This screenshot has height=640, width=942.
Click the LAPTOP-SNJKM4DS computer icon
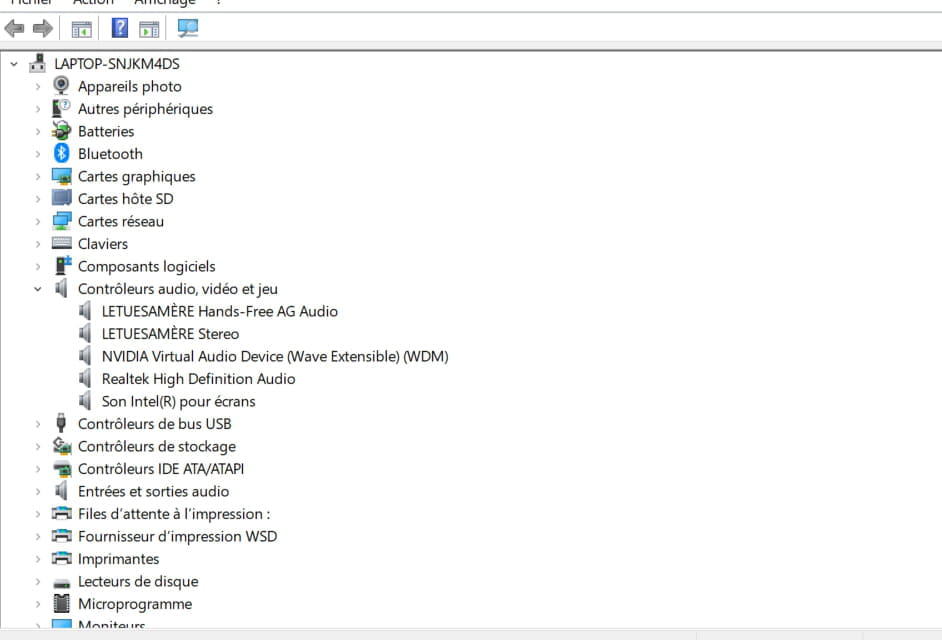[38, 63]
